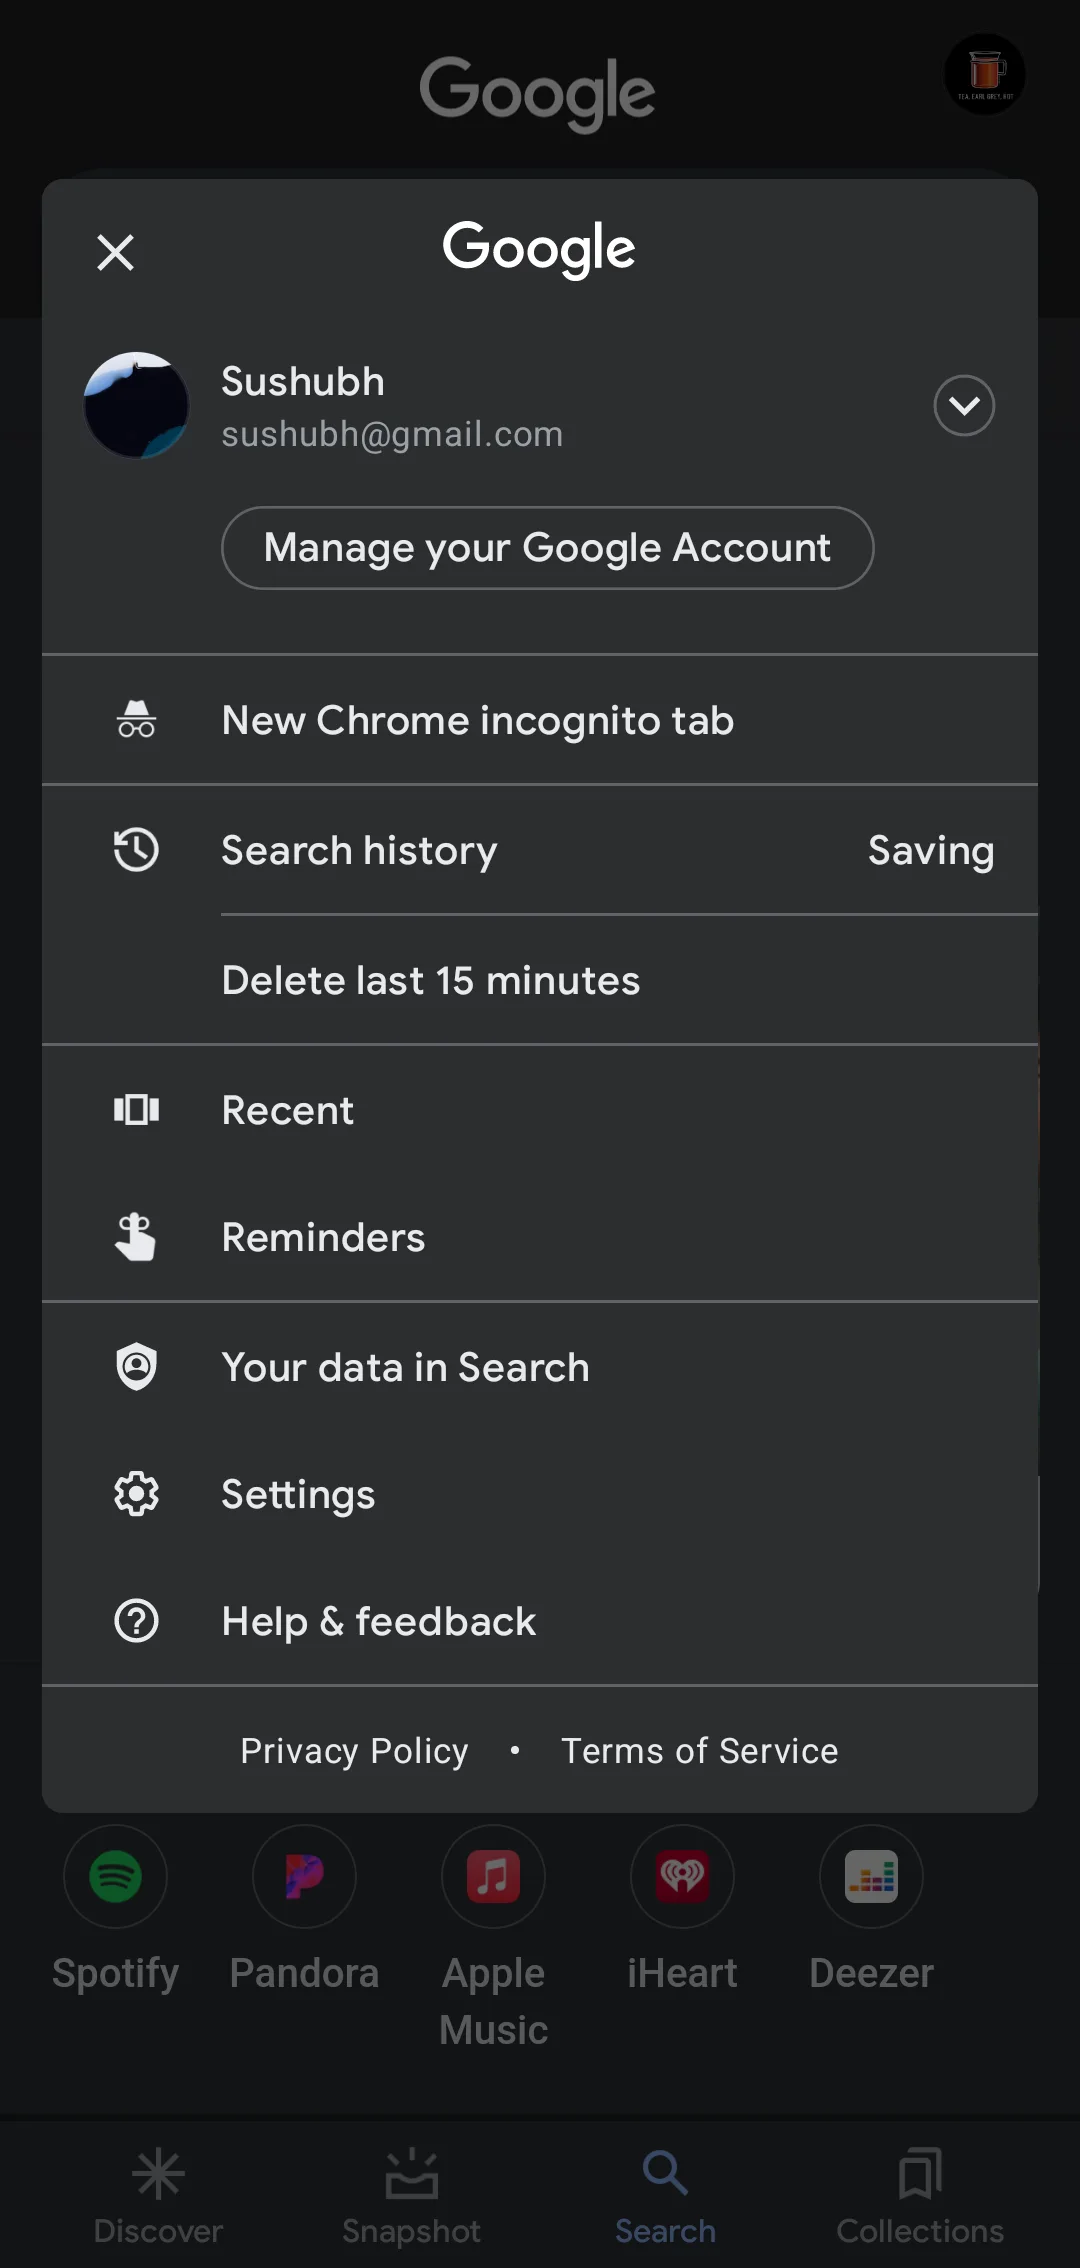Open Help & feedback
The image size is (1080, 2268).
(379, 1621)
